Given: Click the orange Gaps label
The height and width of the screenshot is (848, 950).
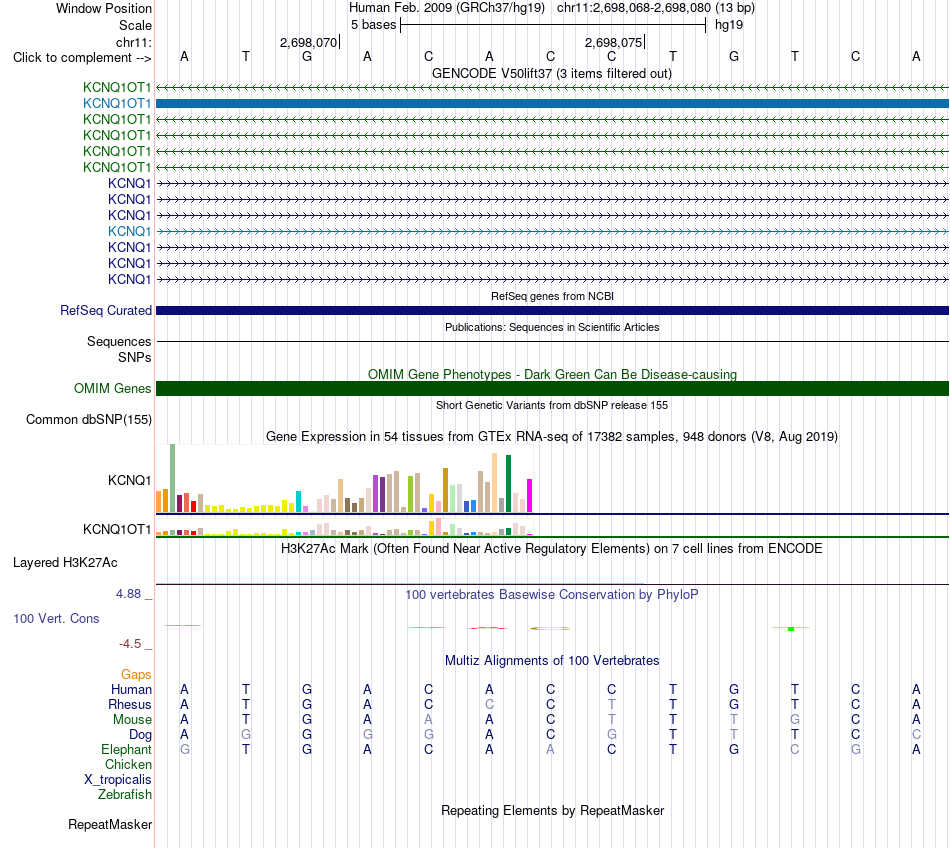Looking at the screenshot, I should 136,674.
